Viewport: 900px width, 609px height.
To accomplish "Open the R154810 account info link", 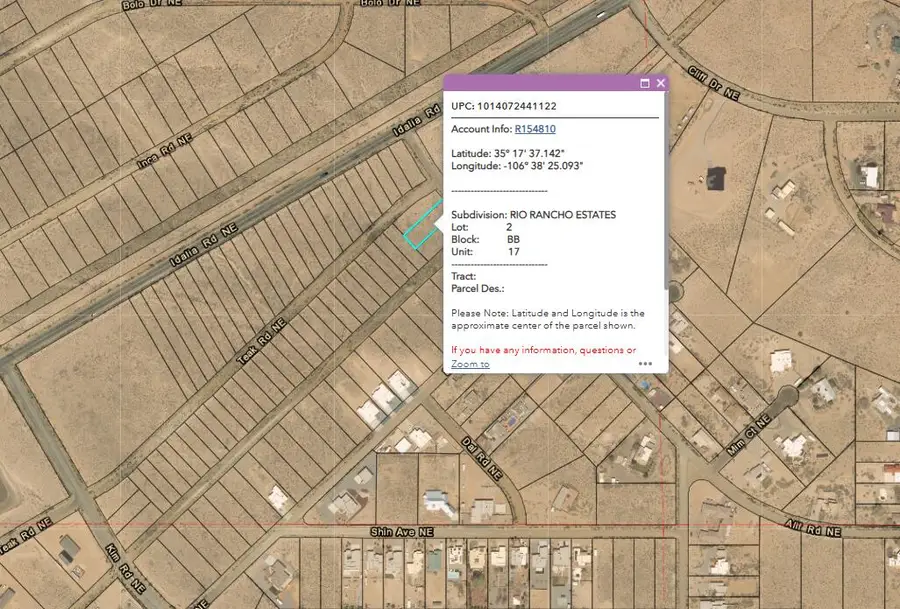I will pos(535,129).
